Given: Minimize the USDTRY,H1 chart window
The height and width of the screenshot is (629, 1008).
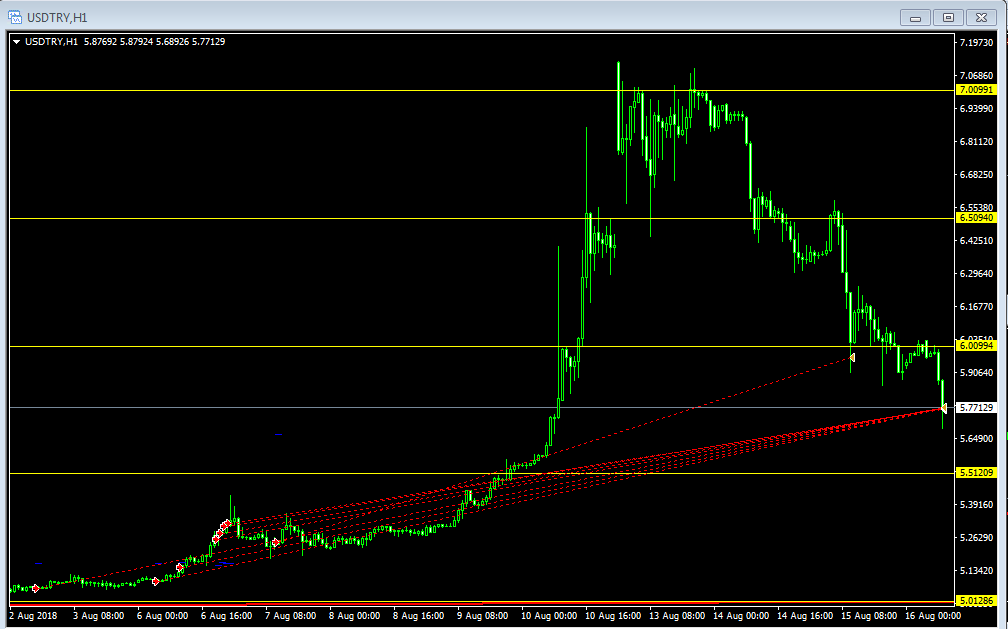Looking at the screenshot, I should tap(915, 17).
